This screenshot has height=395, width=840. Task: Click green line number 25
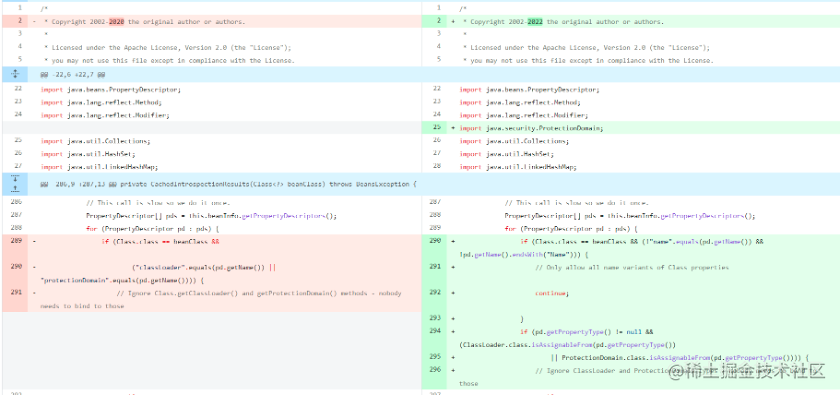[x=436, y=128]
